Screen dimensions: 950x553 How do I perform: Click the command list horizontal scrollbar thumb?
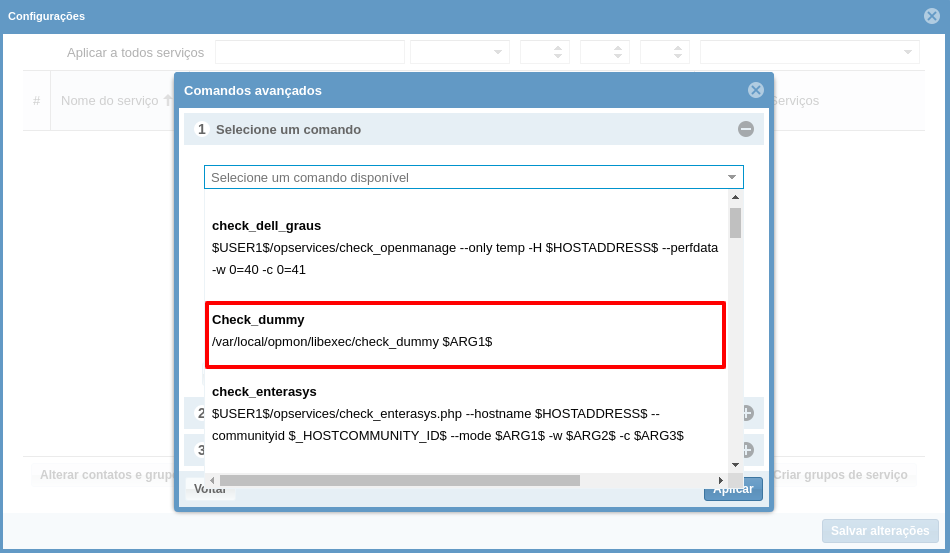click(400, 480)
